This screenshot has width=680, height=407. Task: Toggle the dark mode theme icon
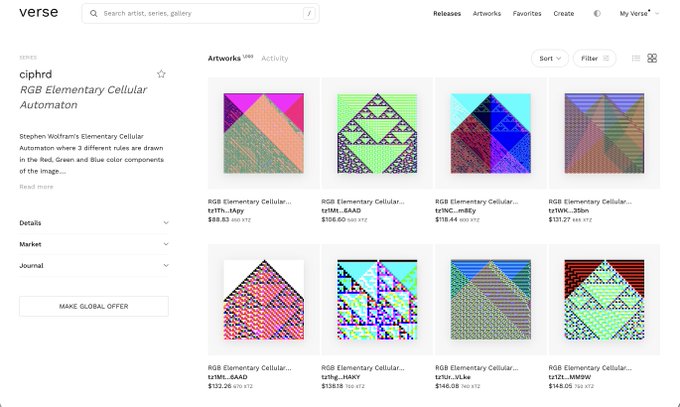click(x=597, y=13)
